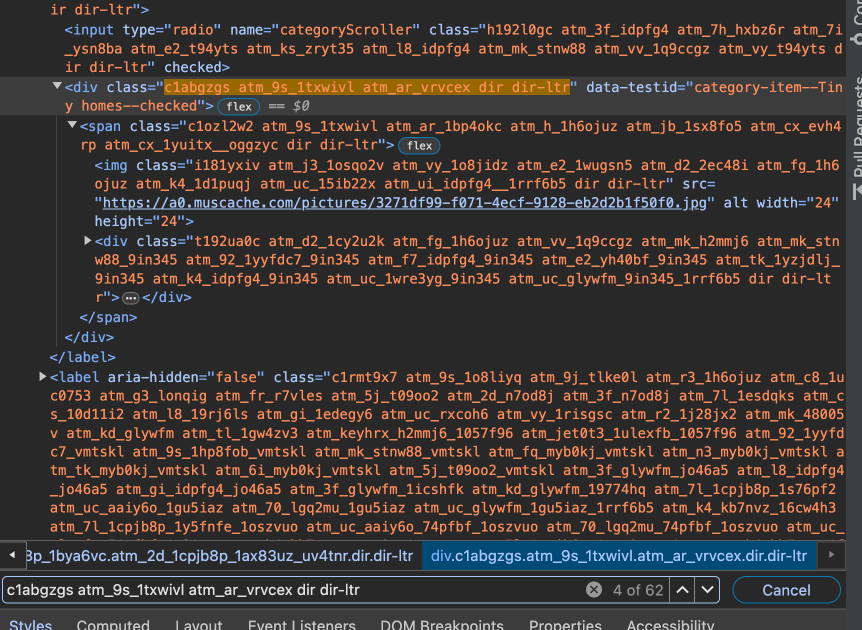Open the Layout tab
Image resolution: width=862 pixels, height=630 pixels.
[x=198, y=625]
